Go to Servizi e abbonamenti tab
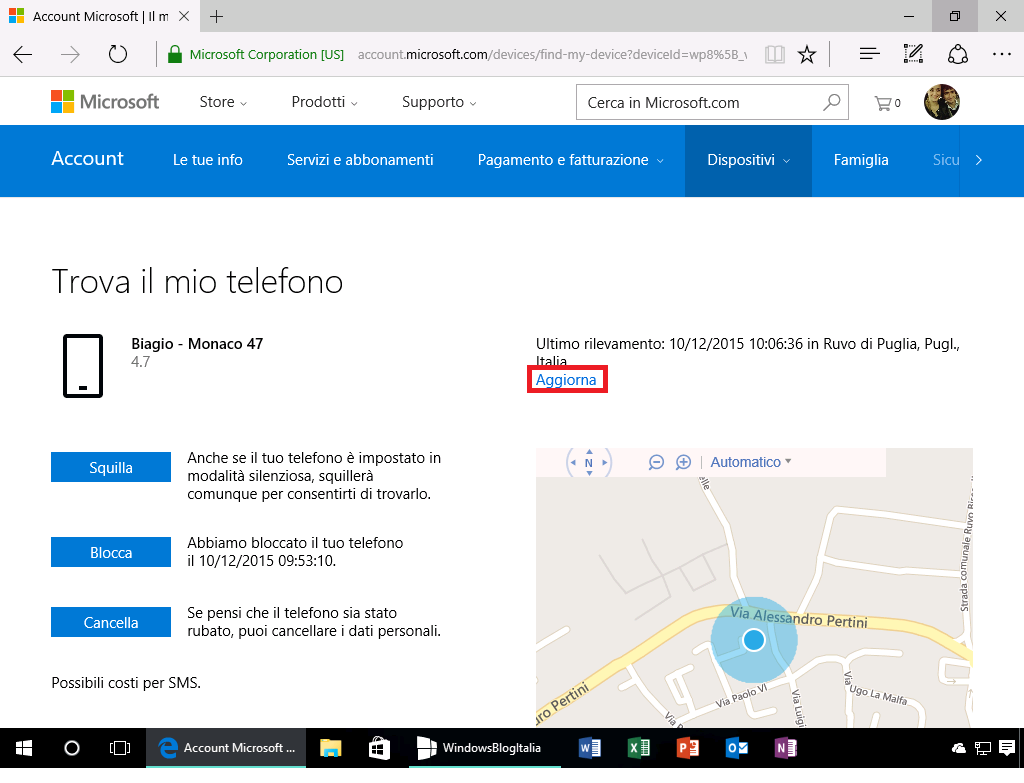The image size is (1024, 783). tap(360, 160)
